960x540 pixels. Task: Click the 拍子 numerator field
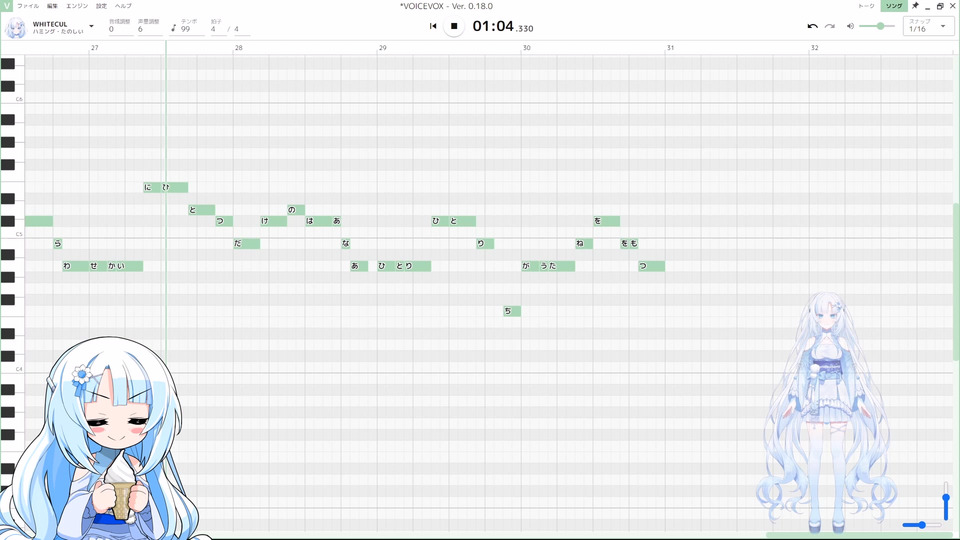217,29
